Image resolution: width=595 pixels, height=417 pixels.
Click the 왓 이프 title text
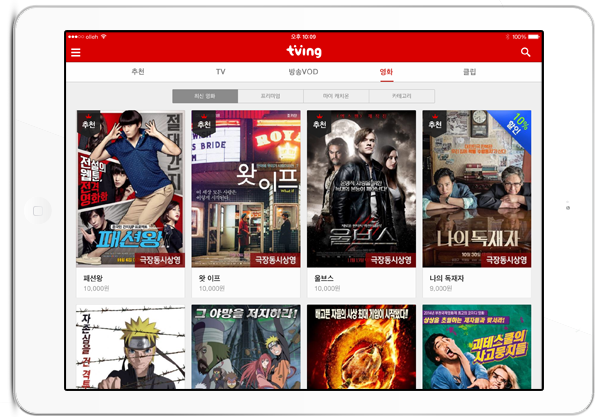click(209, 278)
